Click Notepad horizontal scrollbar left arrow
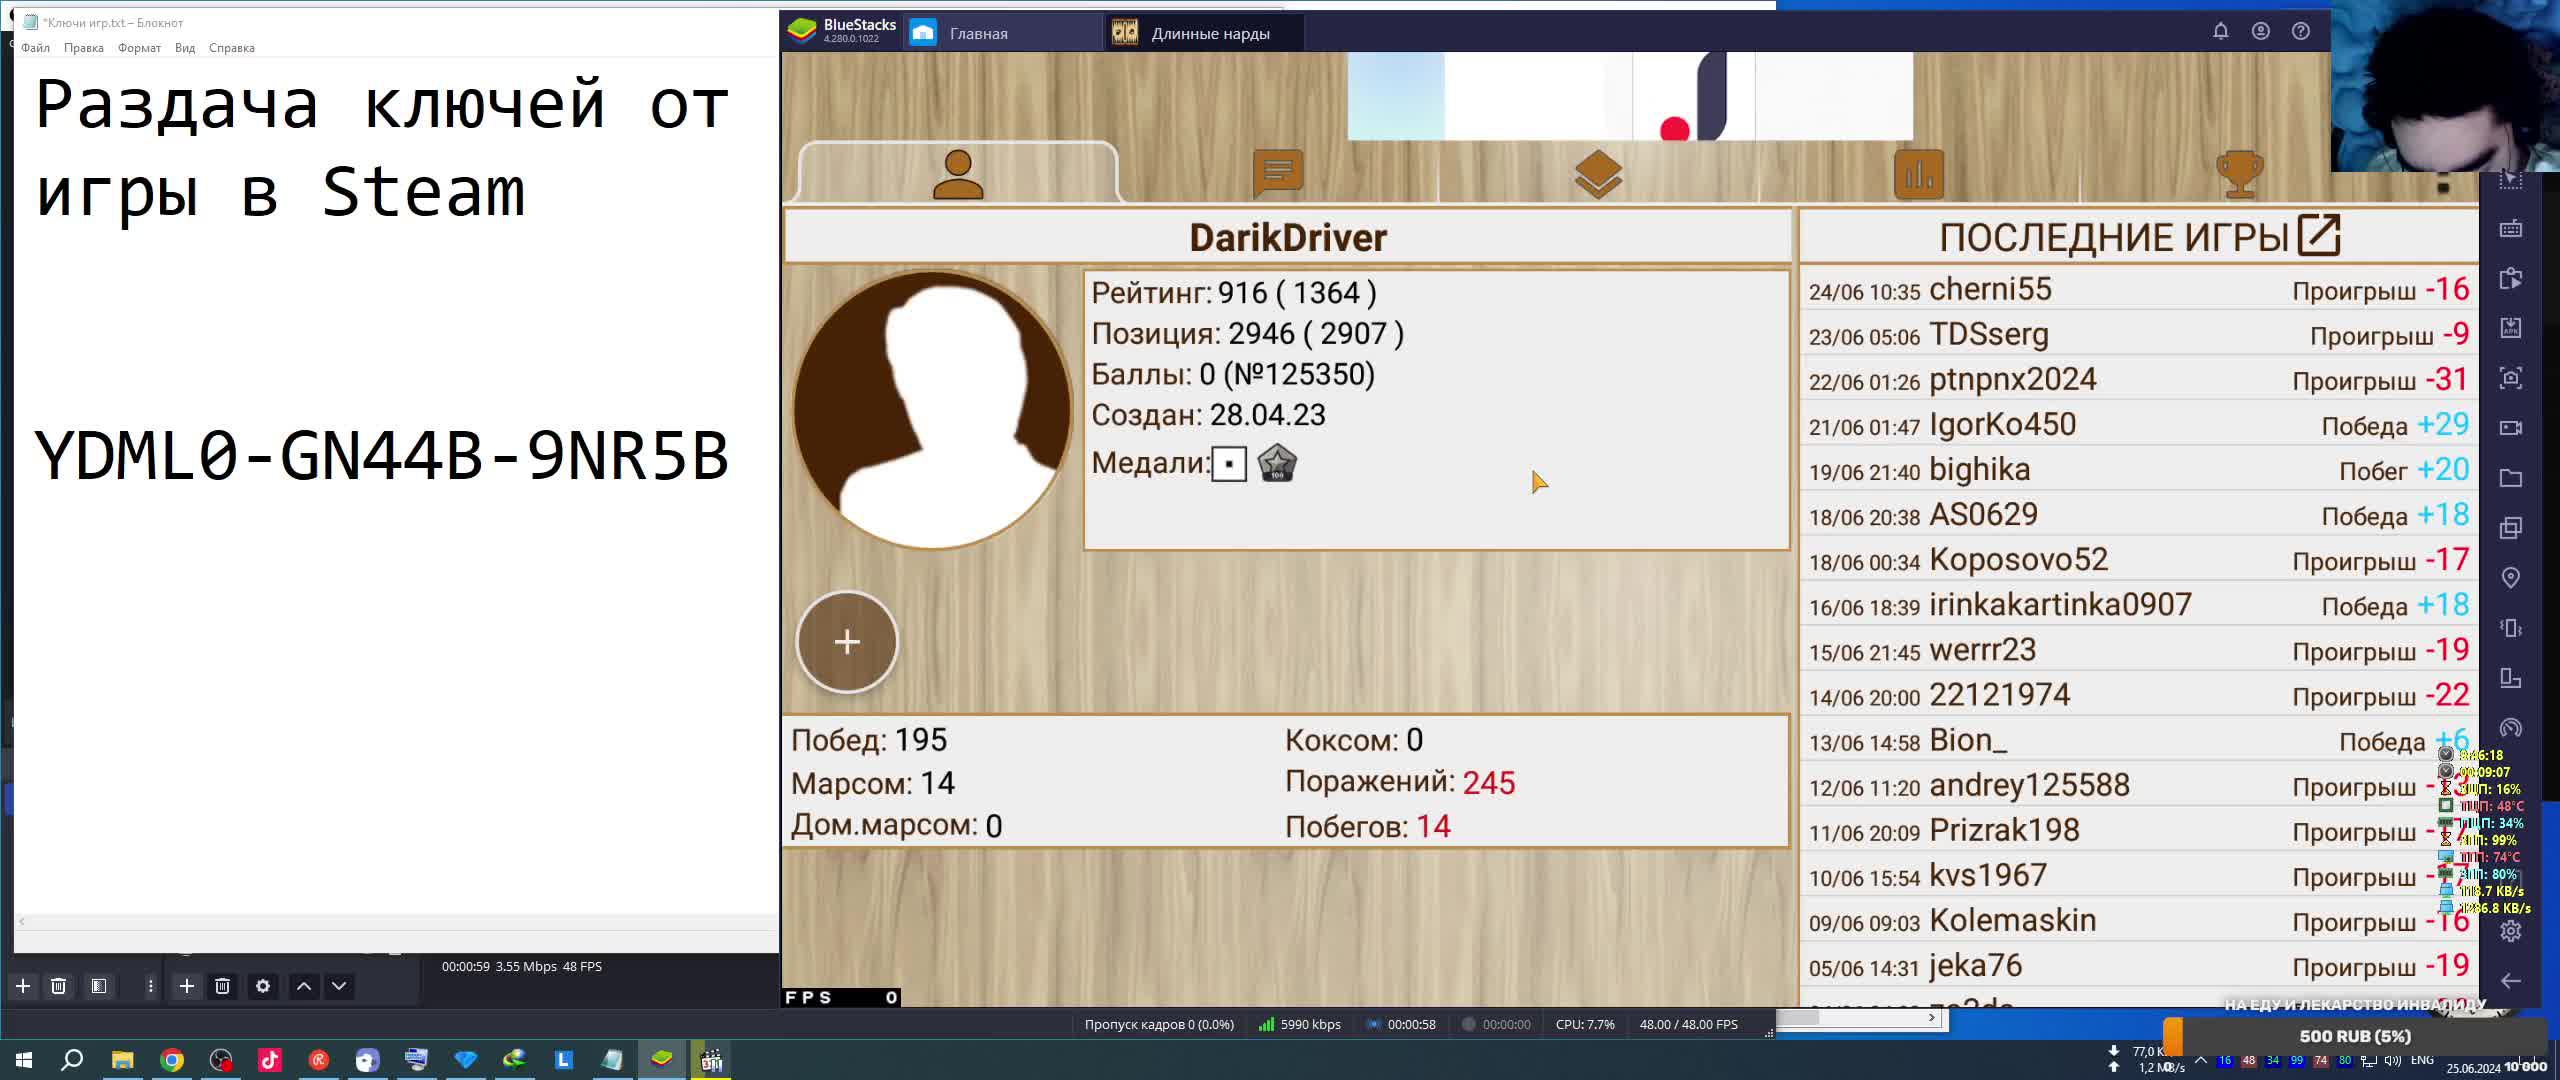 pyautogui.click(x=22, y=922)
